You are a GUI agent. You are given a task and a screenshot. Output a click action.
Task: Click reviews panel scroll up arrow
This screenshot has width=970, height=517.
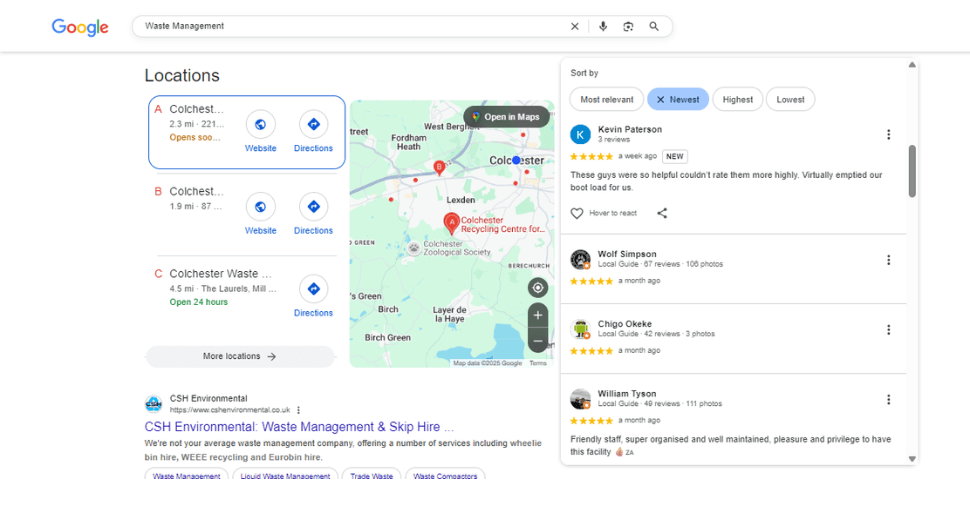tap(912, 64)
